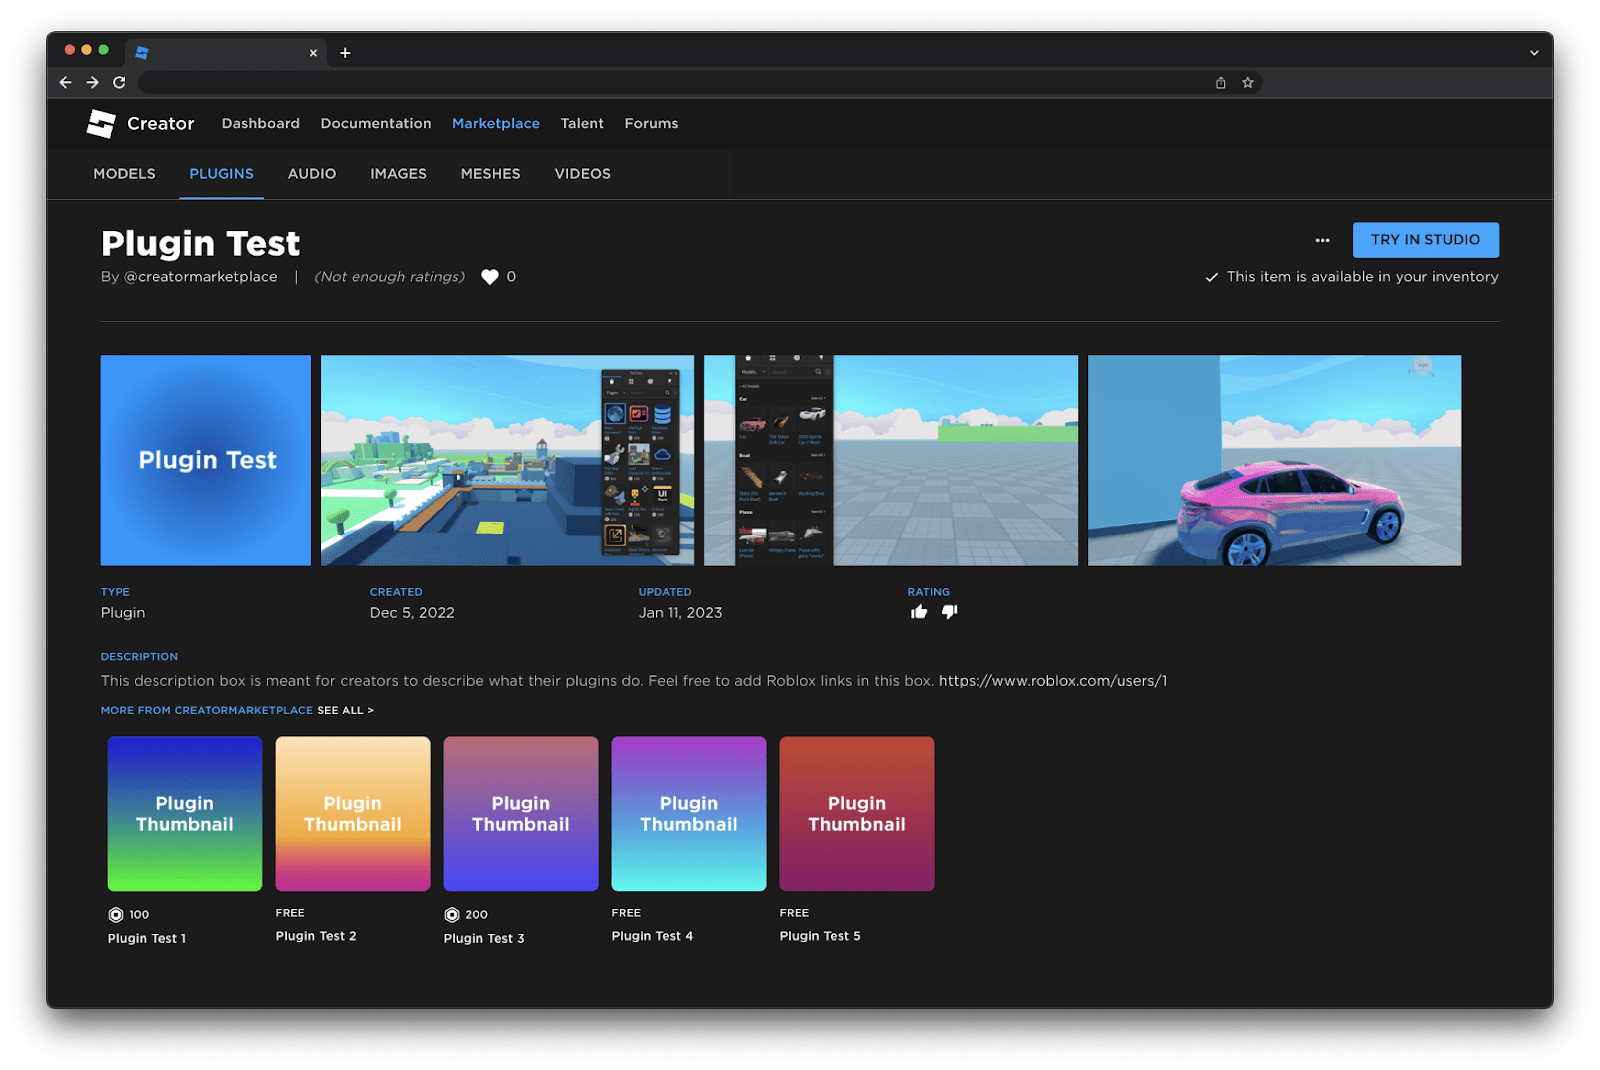
Task: Open the island scene plugin screenshot
Action: coord(507,460)
